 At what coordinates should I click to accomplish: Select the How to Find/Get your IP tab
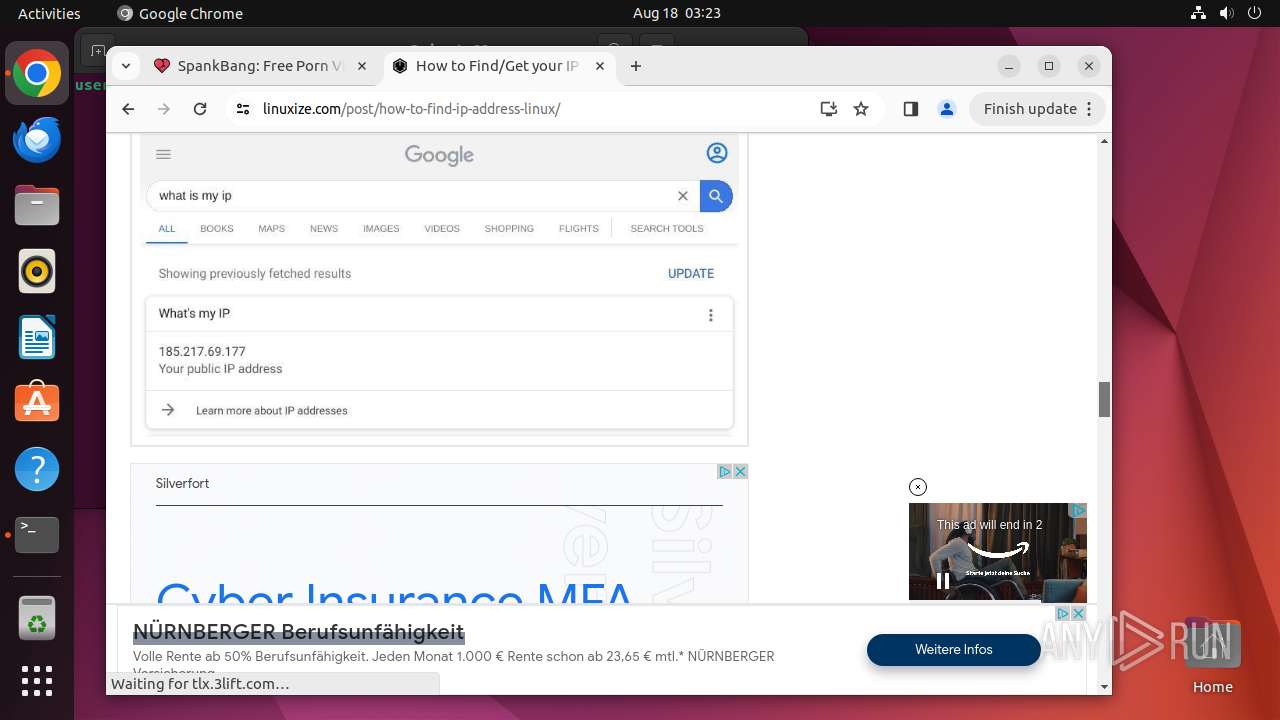[x=499, y=66]
